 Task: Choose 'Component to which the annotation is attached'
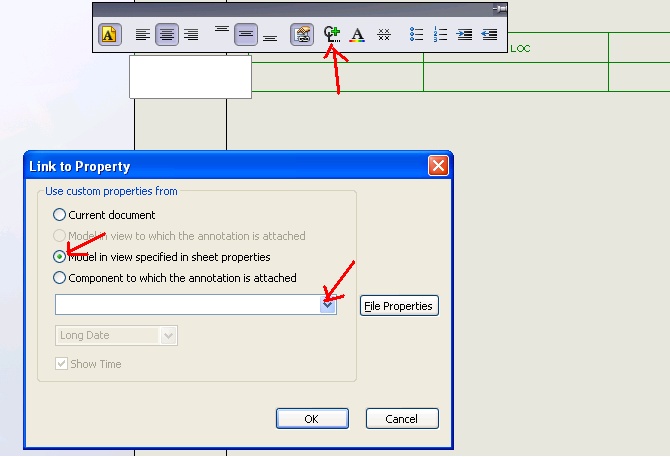[175, 278]
